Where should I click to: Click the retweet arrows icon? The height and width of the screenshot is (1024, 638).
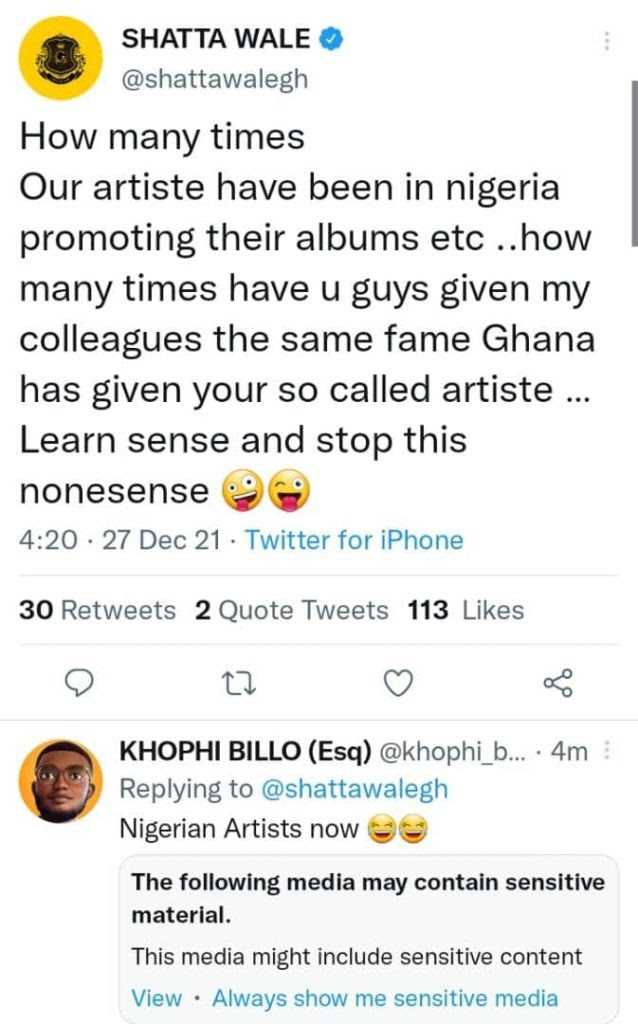tap(236, 683)
